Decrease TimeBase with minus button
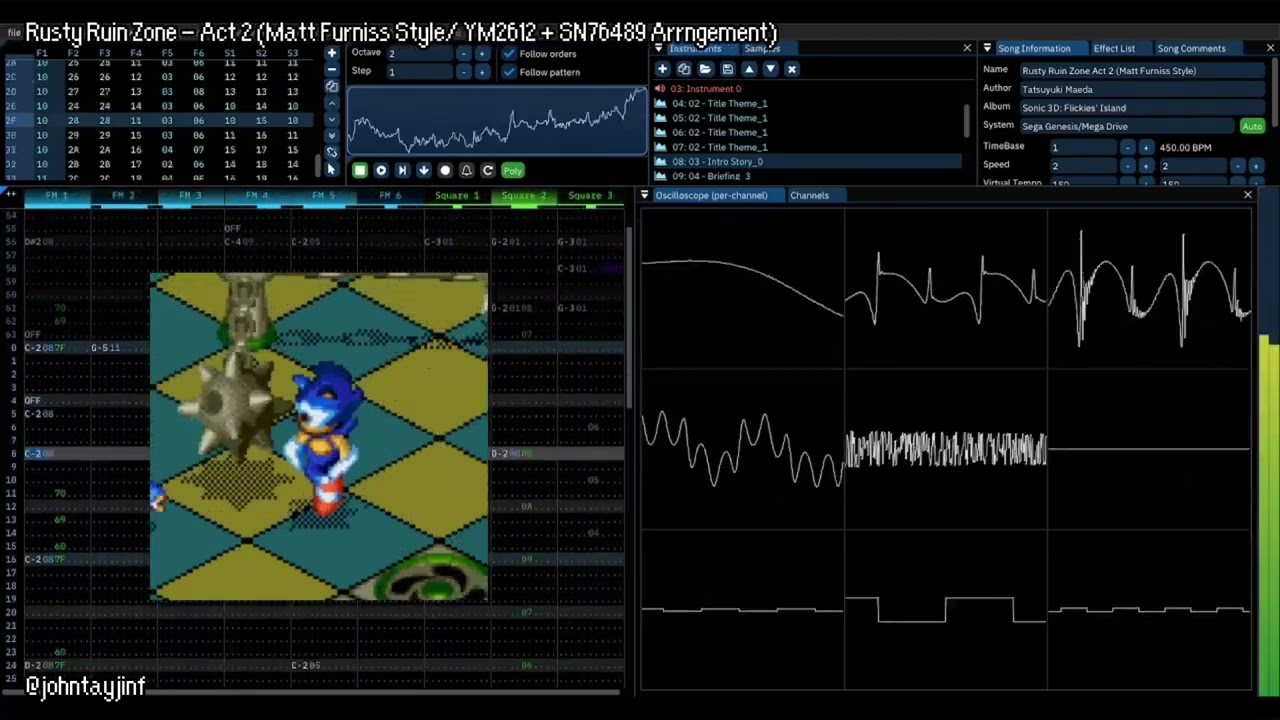1280x720 pixels. (1127, 147)
